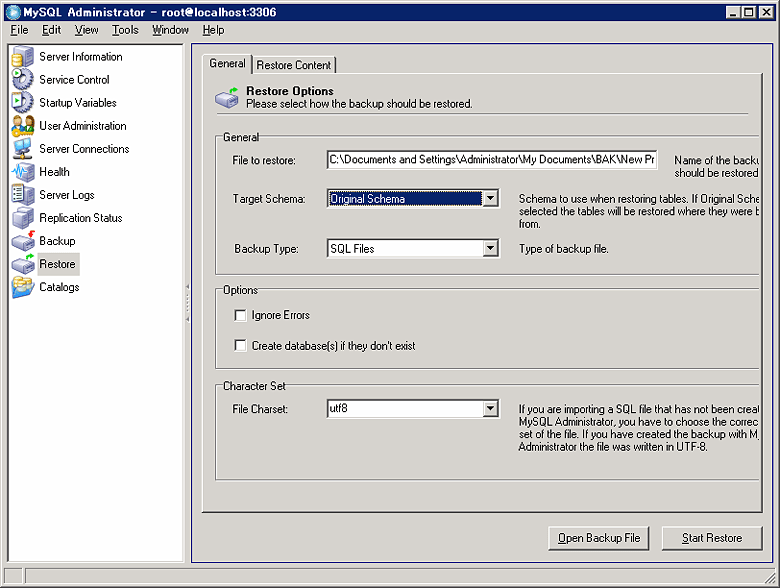Click the SQL Files combo box value

tap(405, 248)
